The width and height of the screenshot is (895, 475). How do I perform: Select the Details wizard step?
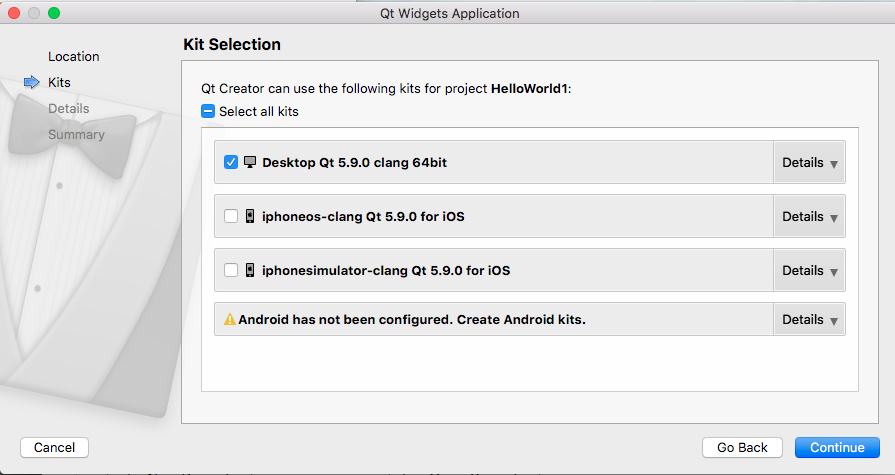pos(68,108)
